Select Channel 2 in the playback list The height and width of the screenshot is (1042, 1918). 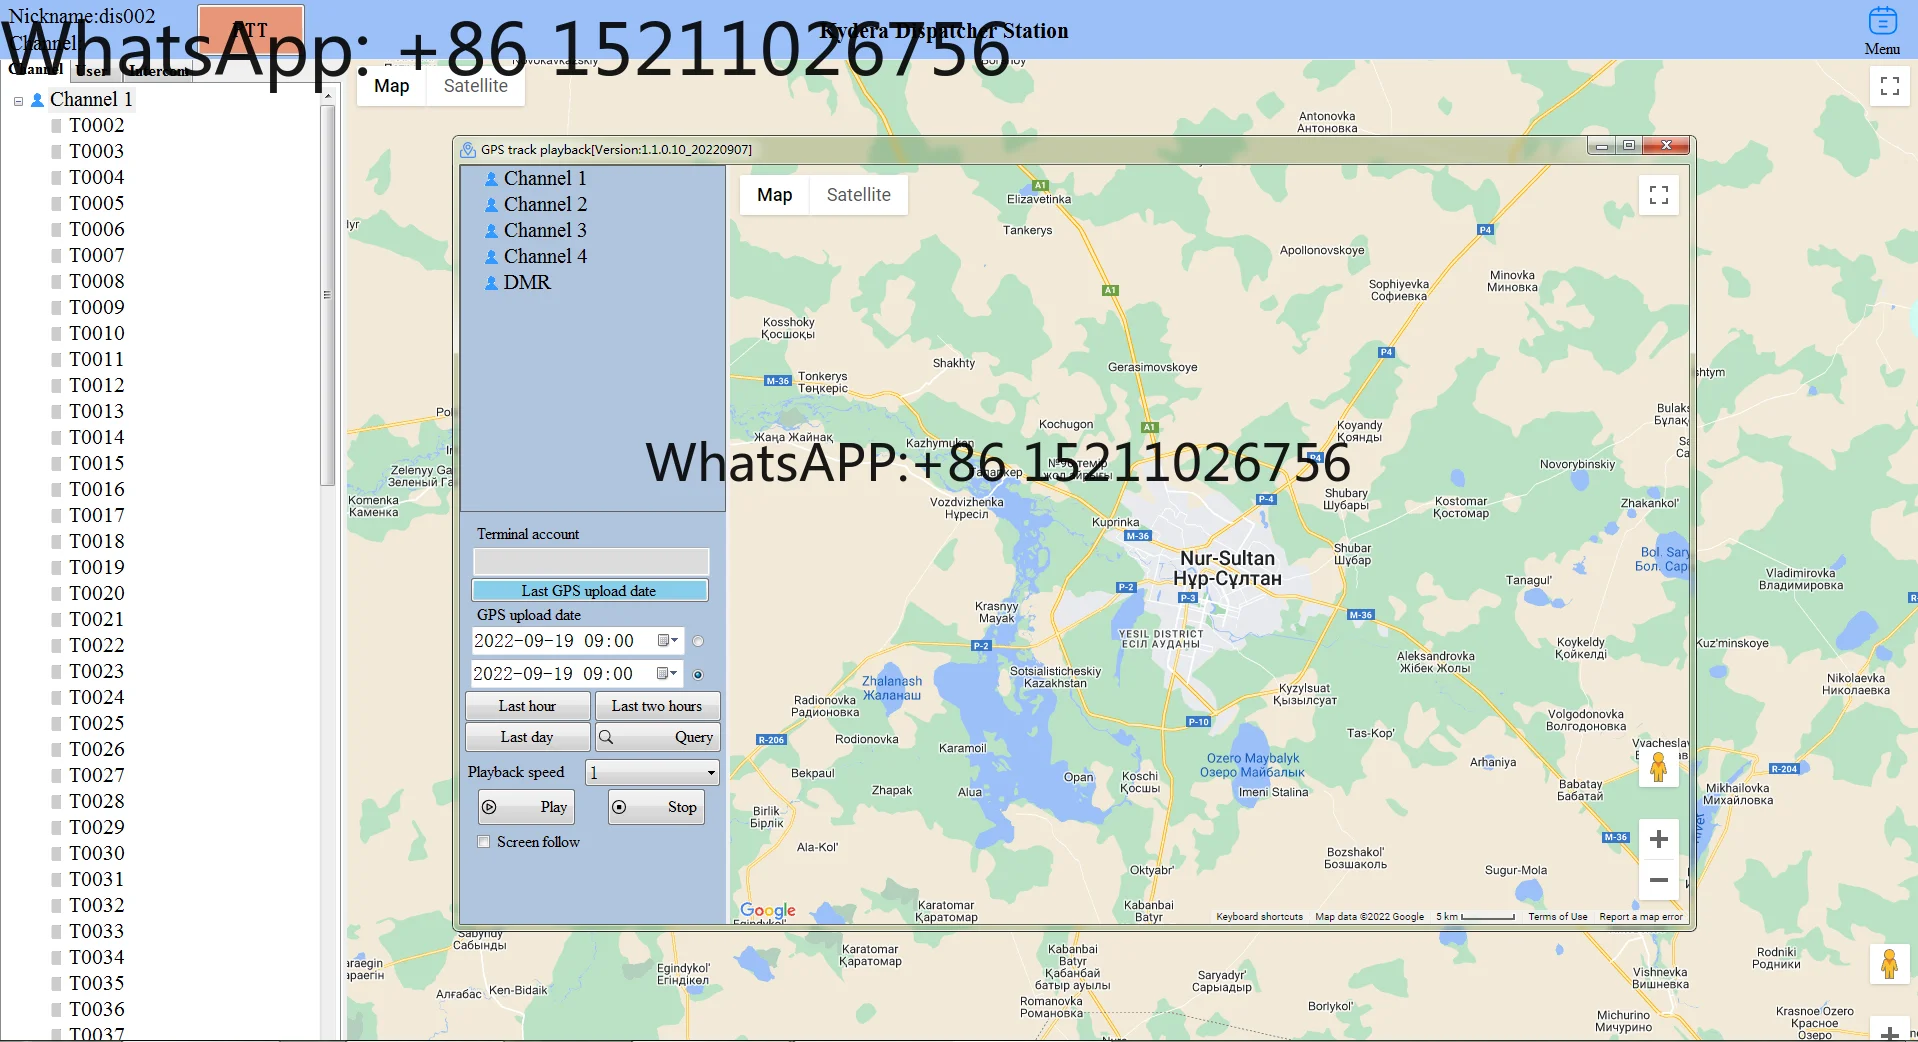coord(545,205)
